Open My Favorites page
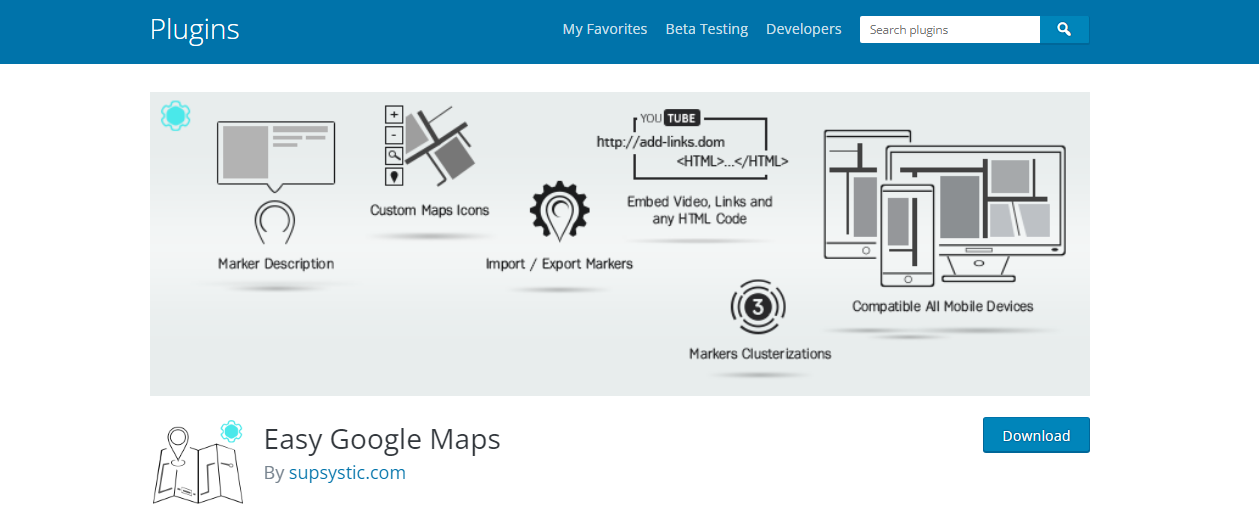Image resolution: width=1259 pixels, height=532 pixels. click(x=605, y=29)
